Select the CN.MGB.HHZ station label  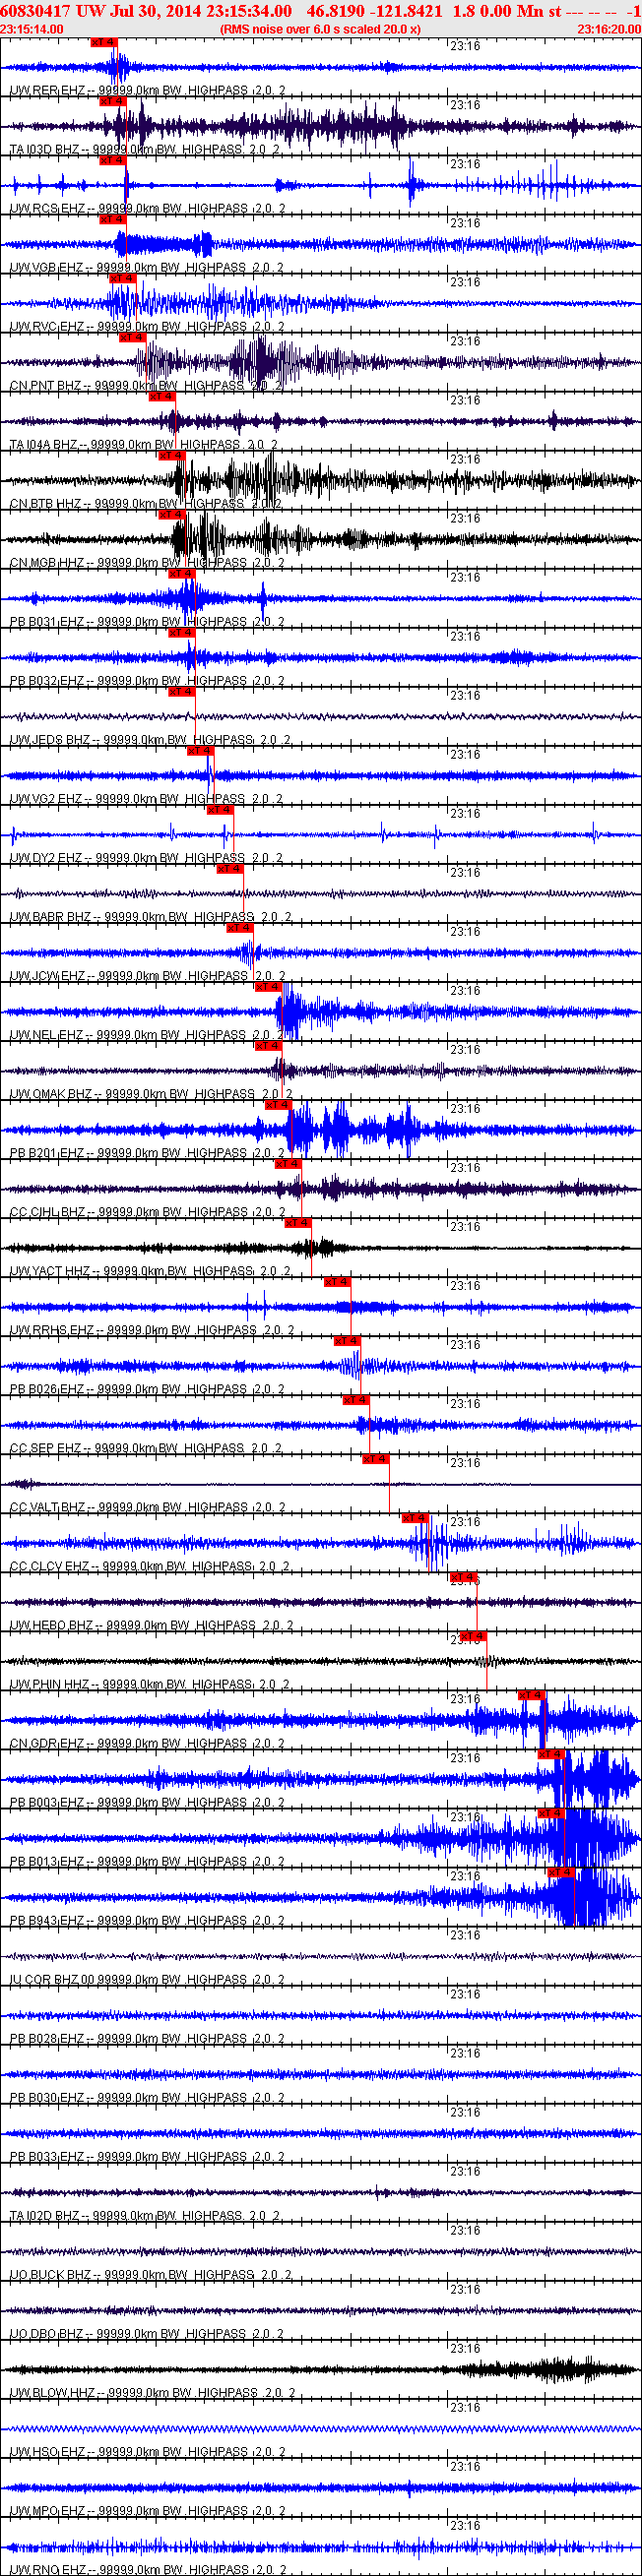pos(147,562)
